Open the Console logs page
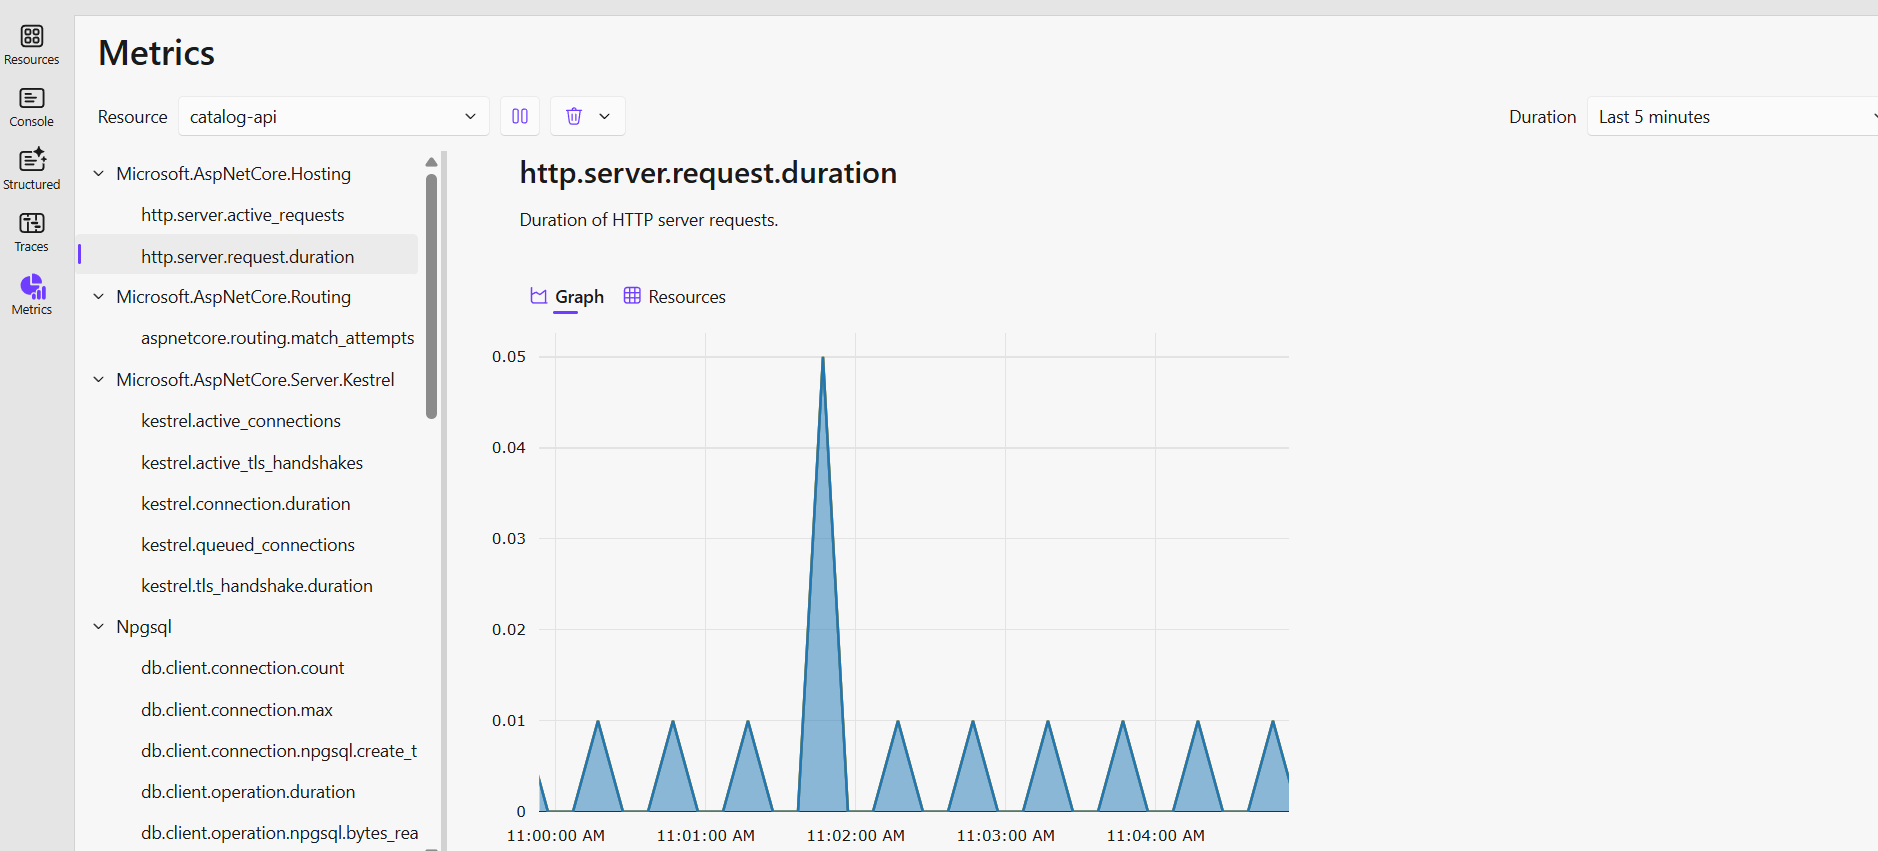The image size is (1878, 851). coord(32,107)
